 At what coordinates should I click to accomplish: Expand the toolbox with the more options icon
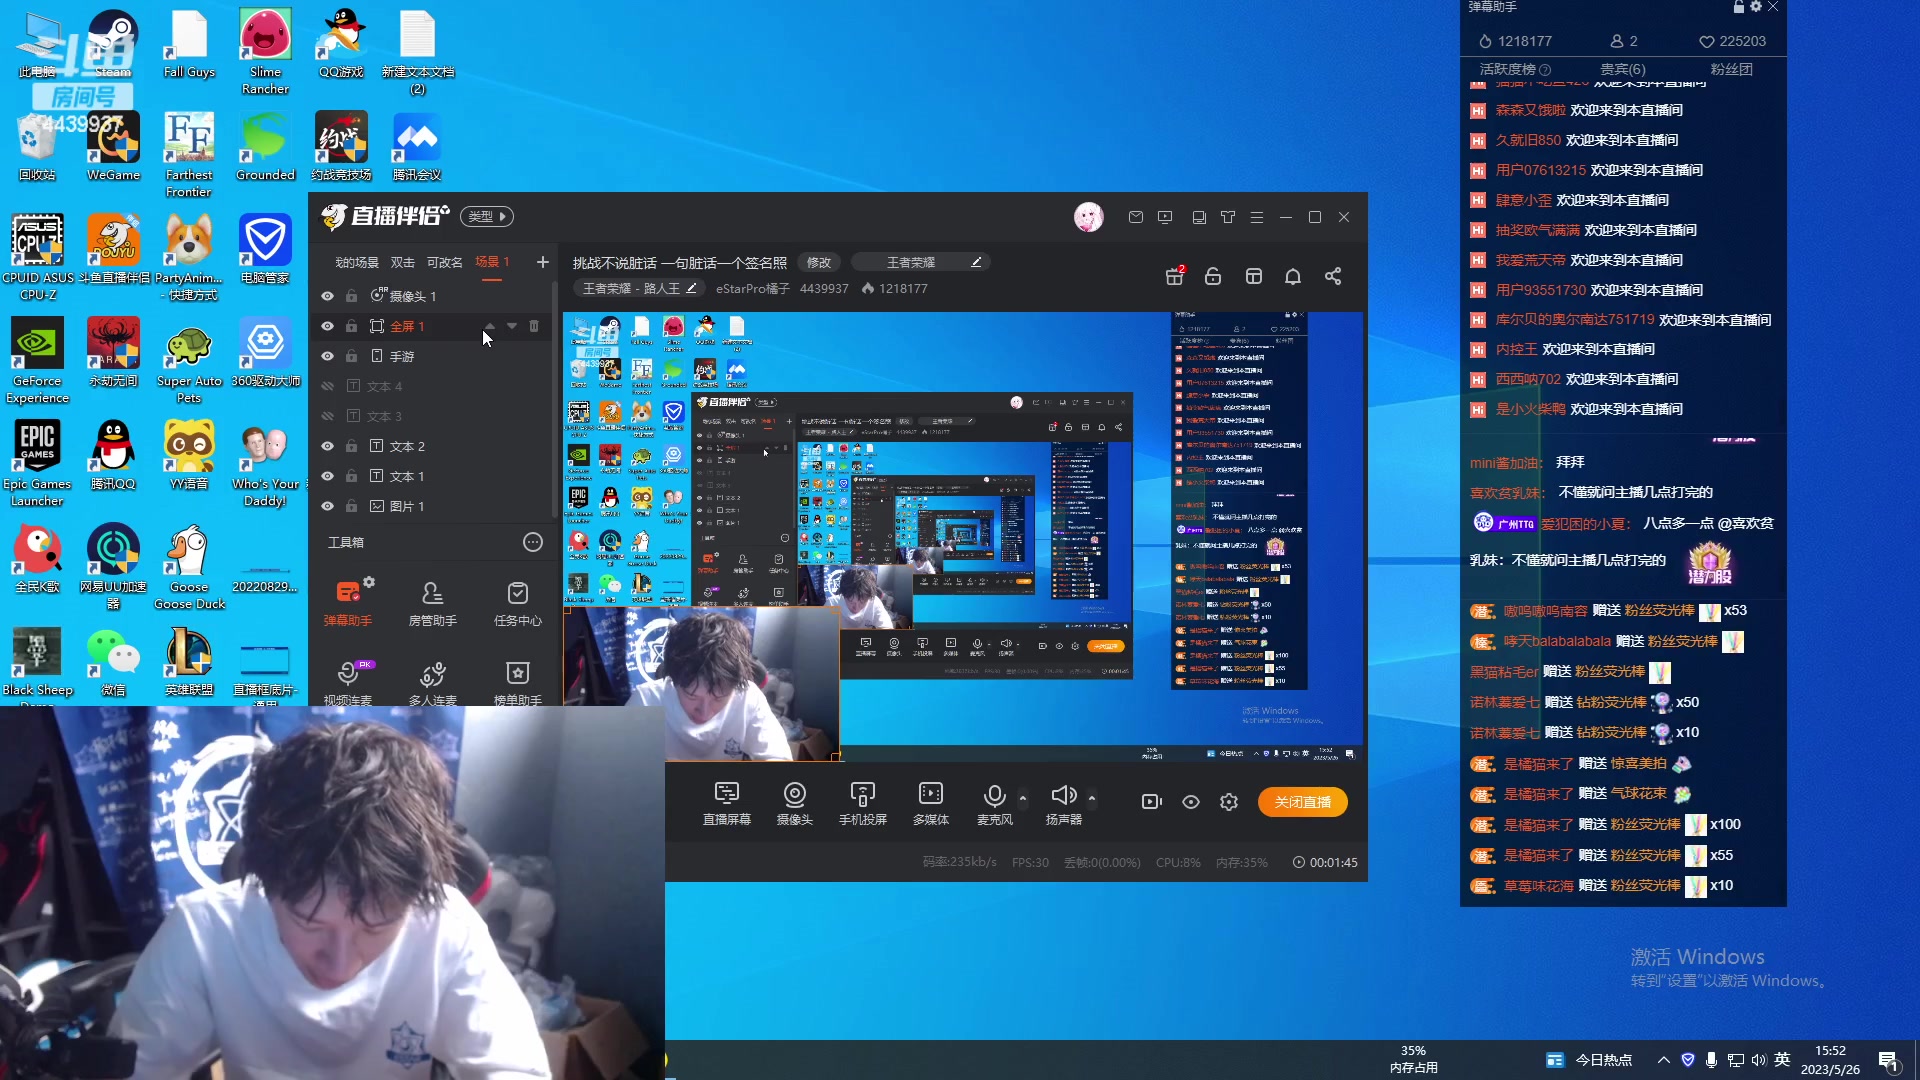tap(532, 542)
